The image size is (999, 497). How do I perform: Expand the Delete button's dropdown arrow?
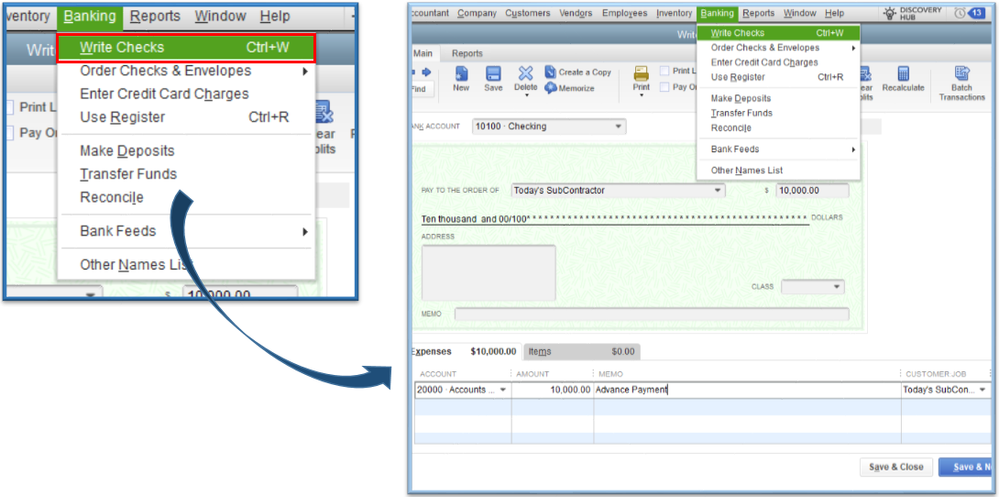coord(526,96)
